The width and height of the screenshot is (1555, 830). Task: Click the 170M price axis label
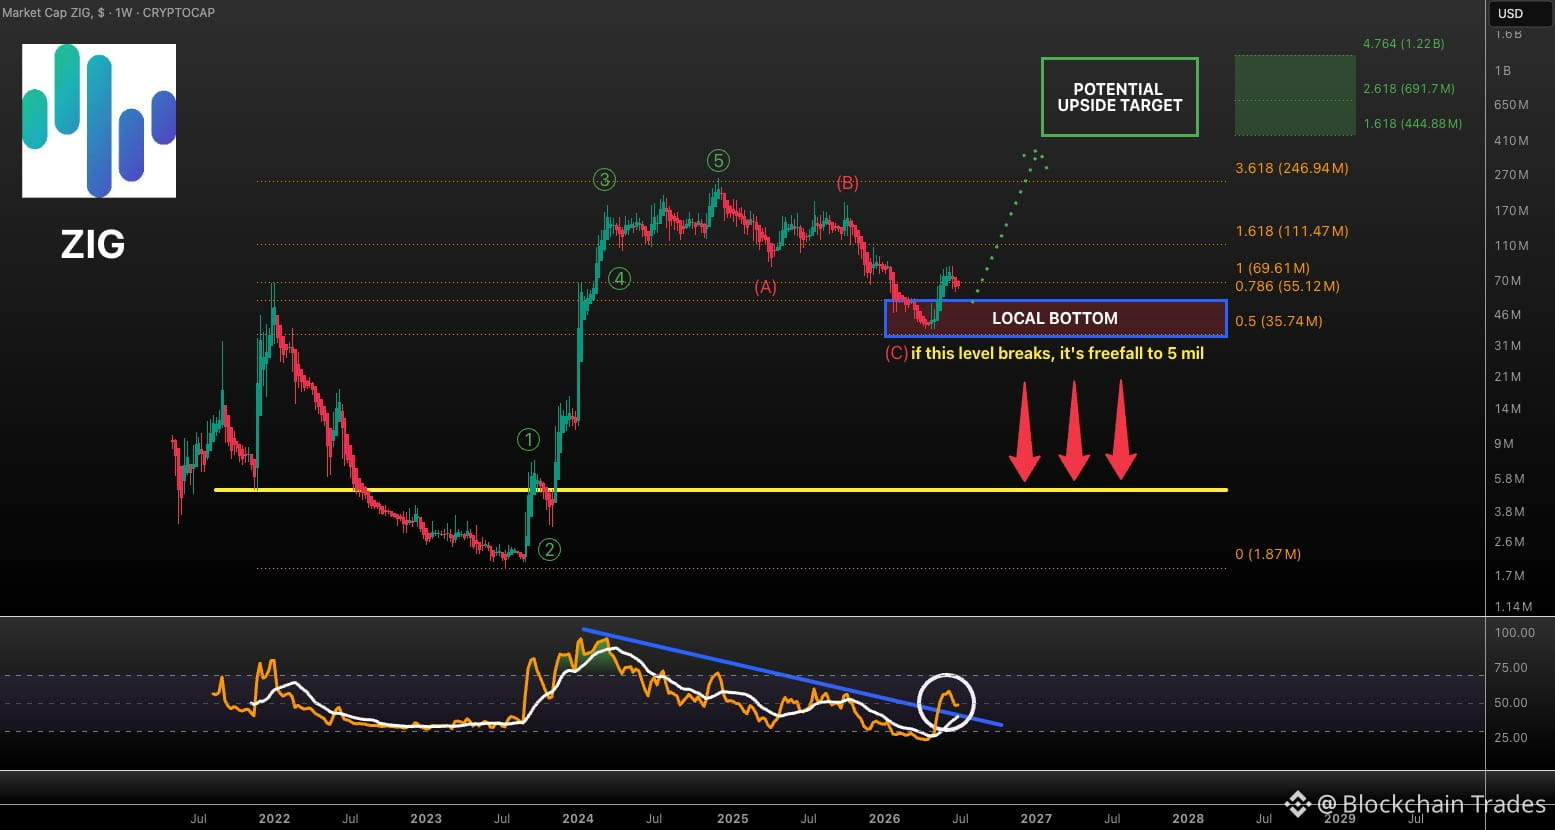pyautogui.click(x=1511, y=211)
